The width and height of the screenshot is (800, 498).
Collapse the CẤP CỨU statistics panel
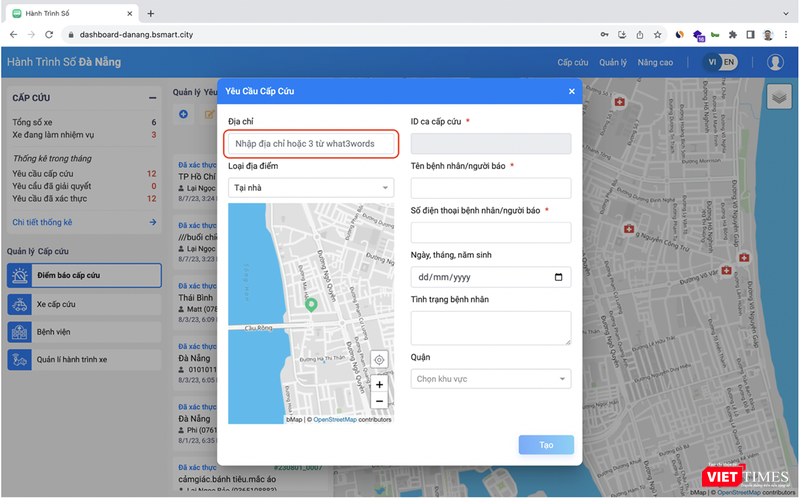[x=152, y=98]
